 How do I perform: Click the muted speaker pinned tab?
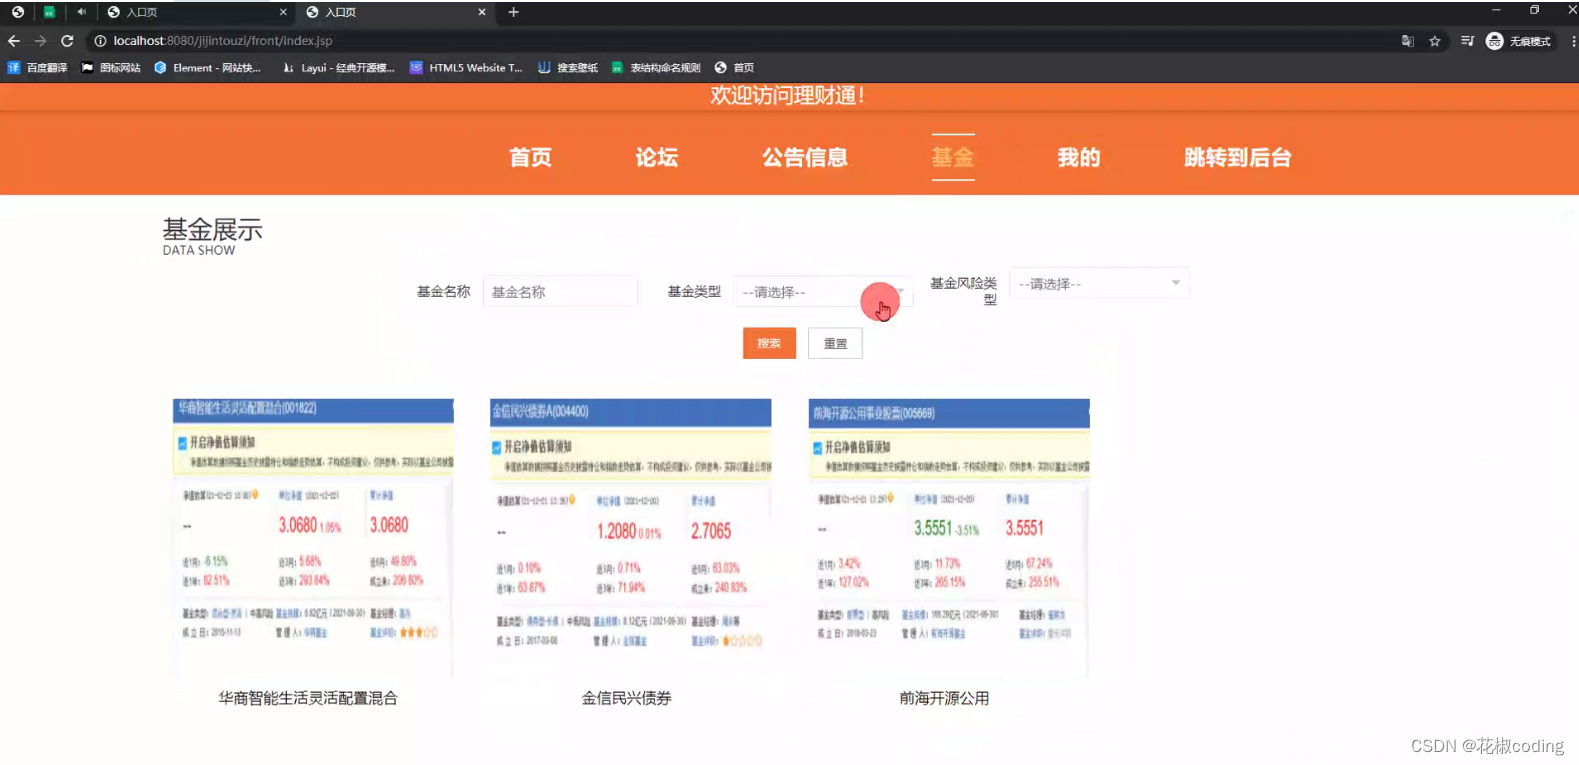(x=81, y=12)
